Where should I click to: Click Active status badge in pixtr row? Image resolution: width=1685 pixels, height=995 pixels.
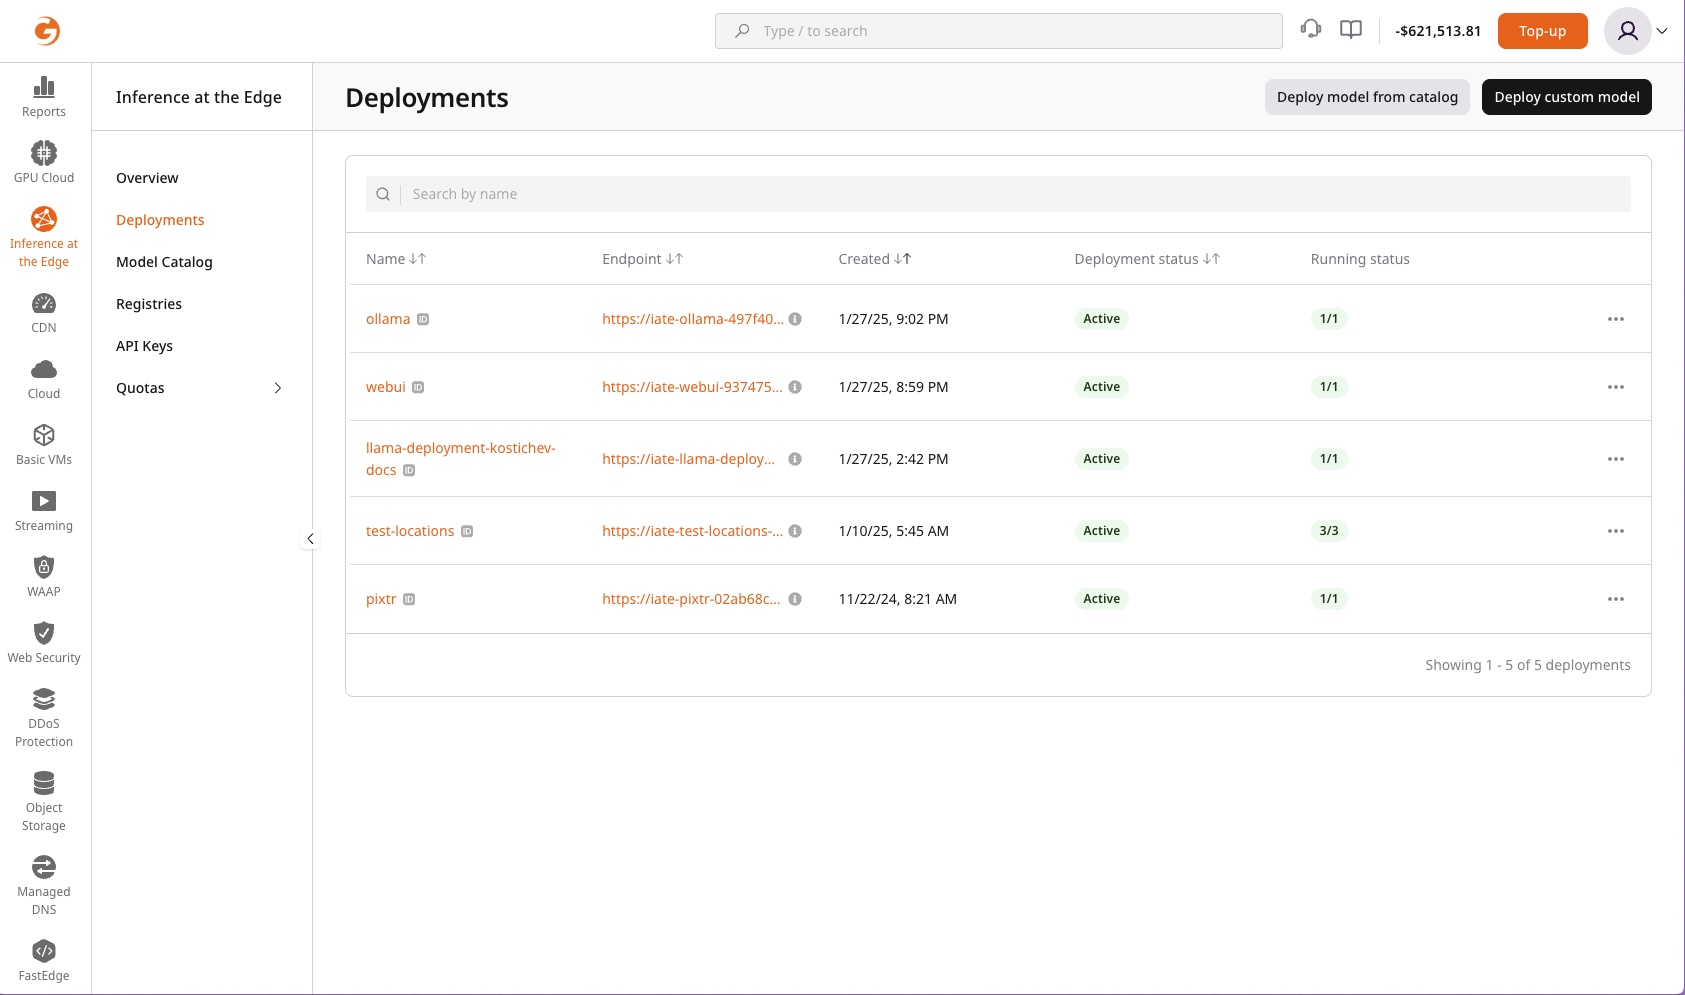[1101, 599]
